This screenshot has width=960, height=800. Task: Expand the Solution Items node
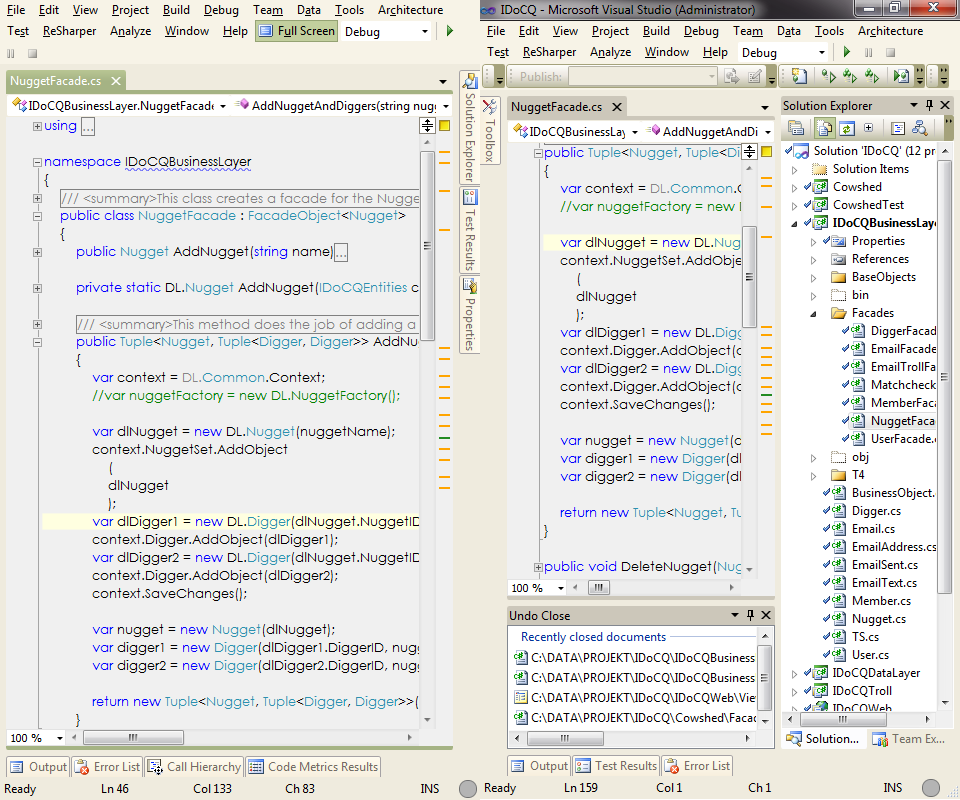[x=795, y=170]
